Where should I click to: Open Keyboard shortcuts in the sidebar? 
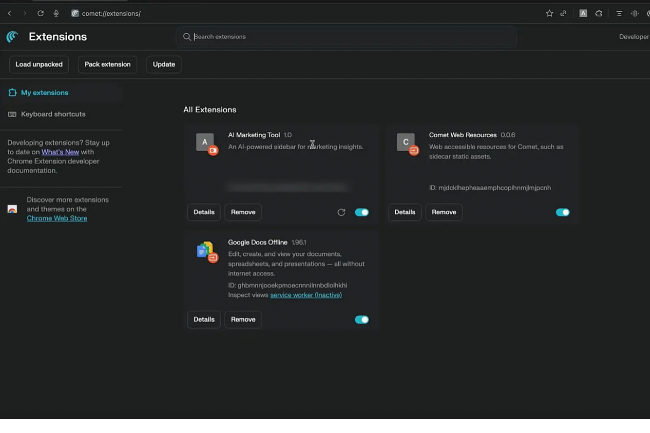(52, 114)
